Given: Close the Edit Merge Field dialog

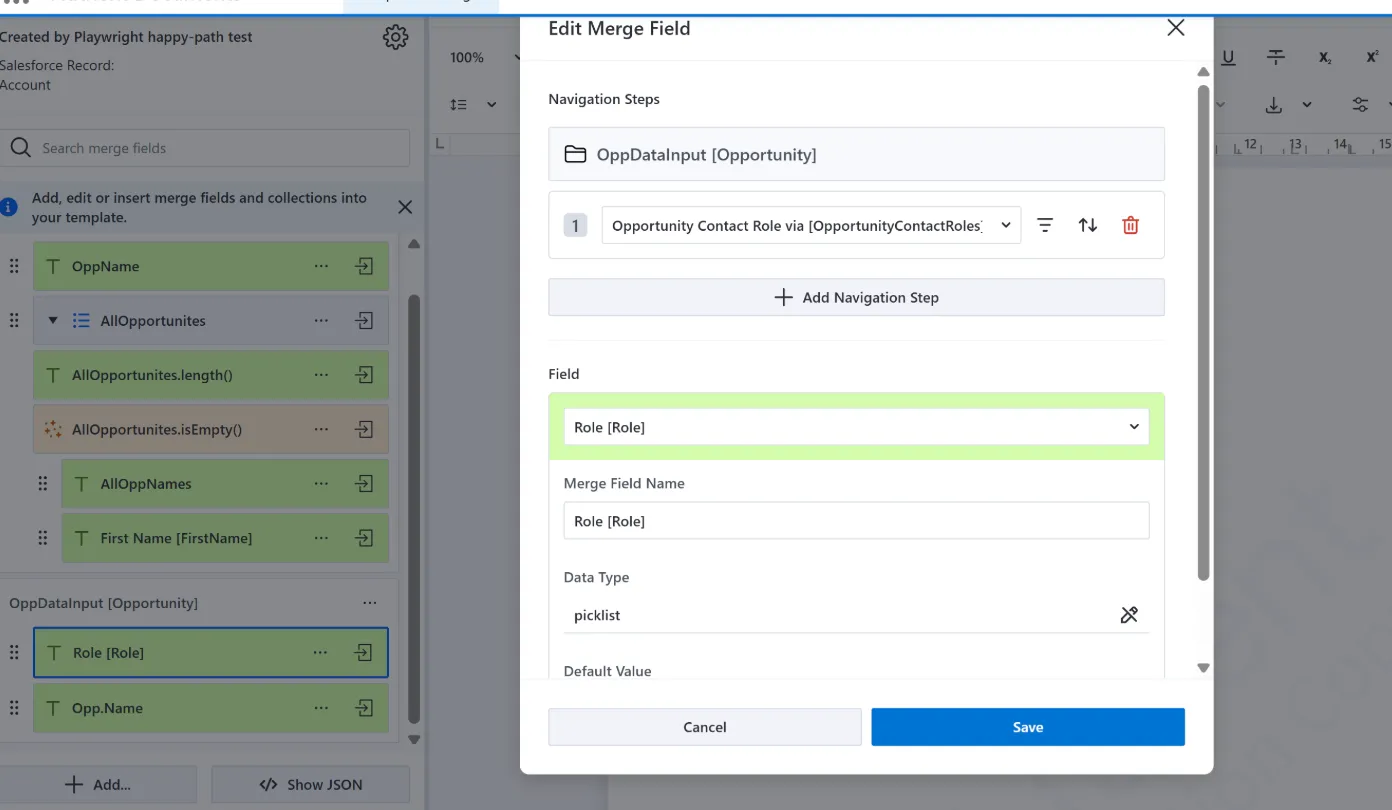Looking at the screenshot, I should pos(1176,28).
